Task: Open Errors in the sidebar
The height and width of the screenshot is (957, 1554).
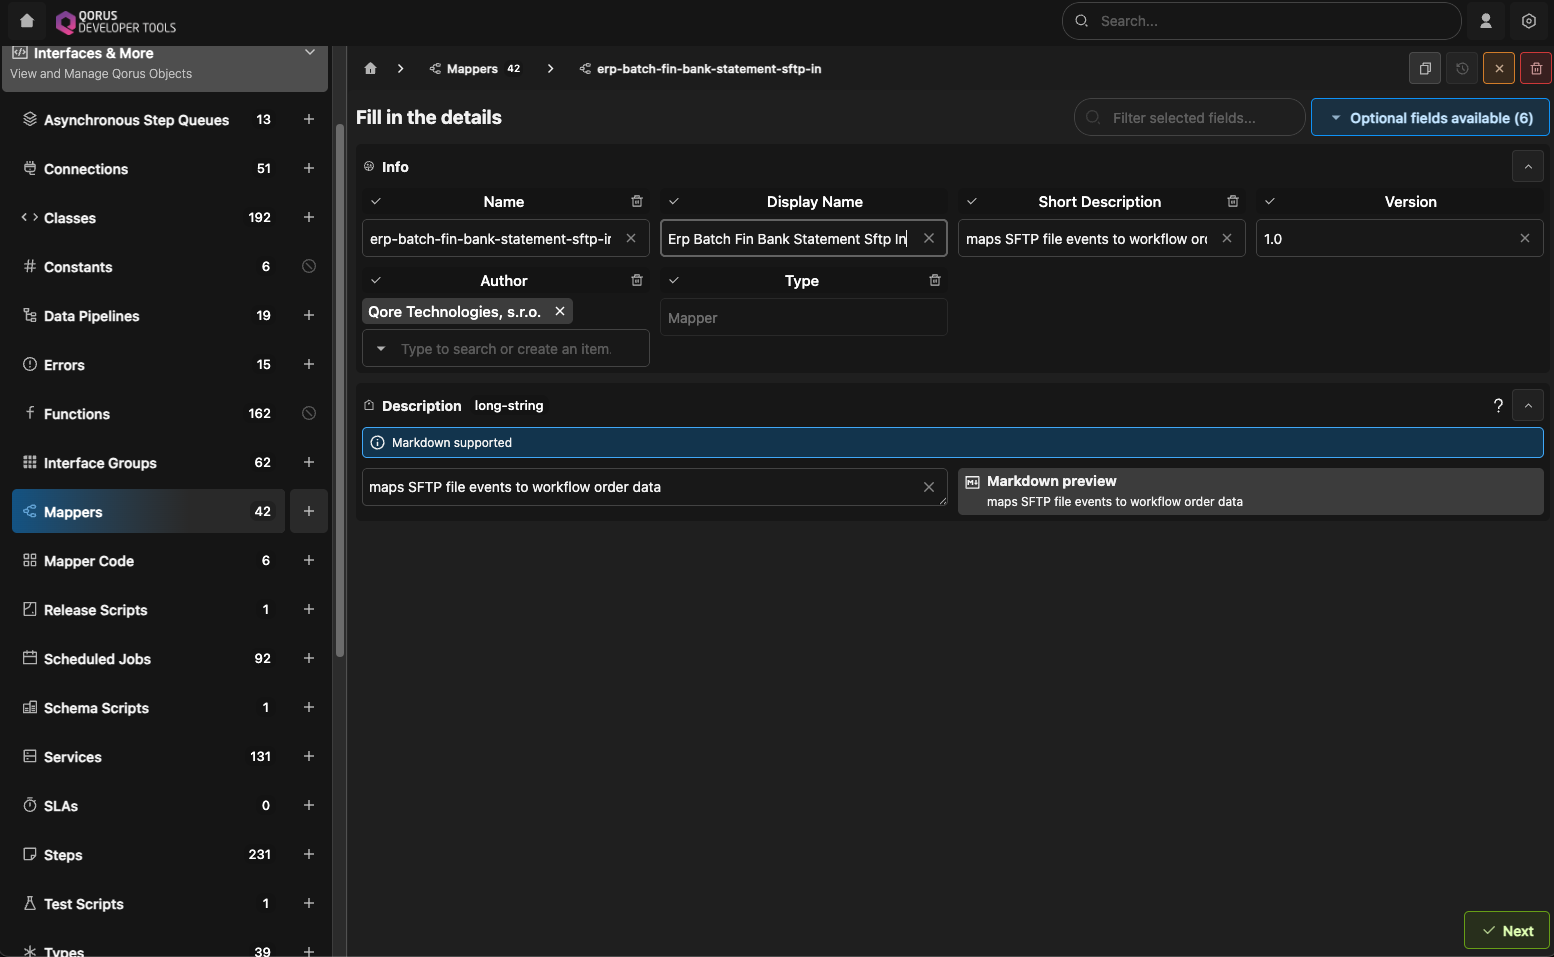Action: (x=148, y=364)
